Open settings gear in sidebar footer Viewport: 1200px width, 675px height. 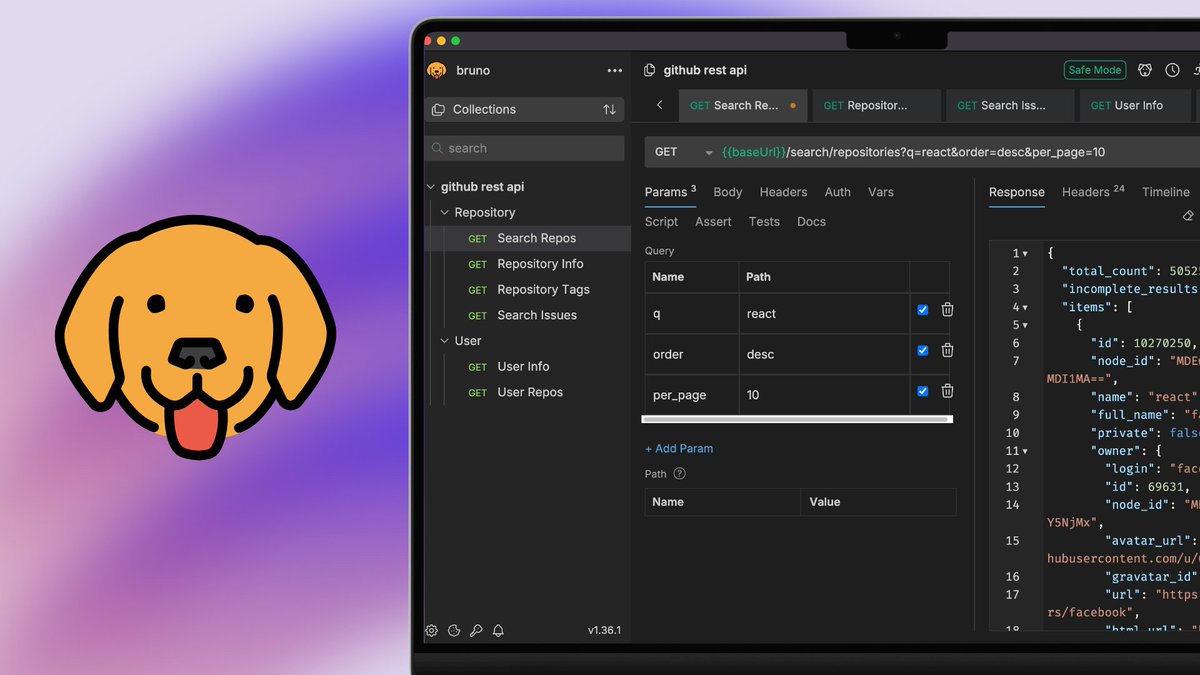click(x=432, y=631)
